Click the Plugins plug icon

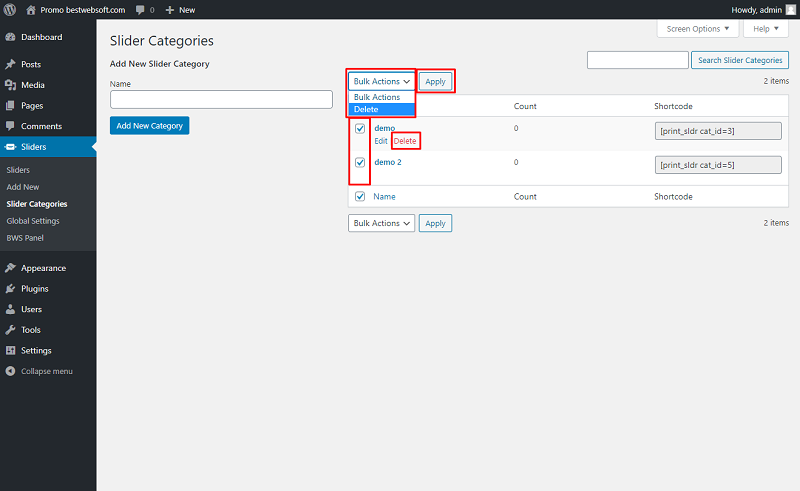10,289
